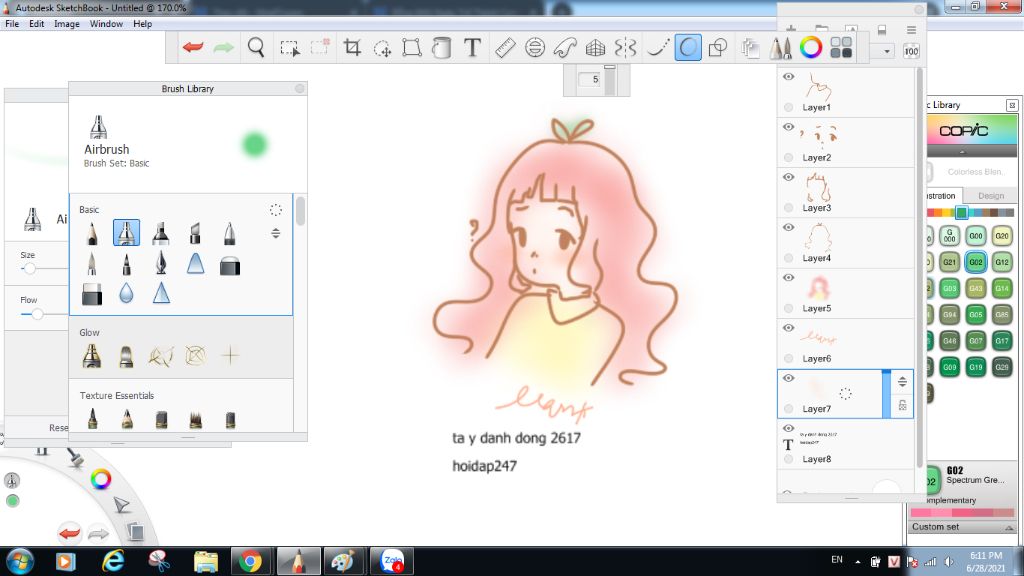
Task: Toggle the Layer3 eye icon
Action: [788, 178]
